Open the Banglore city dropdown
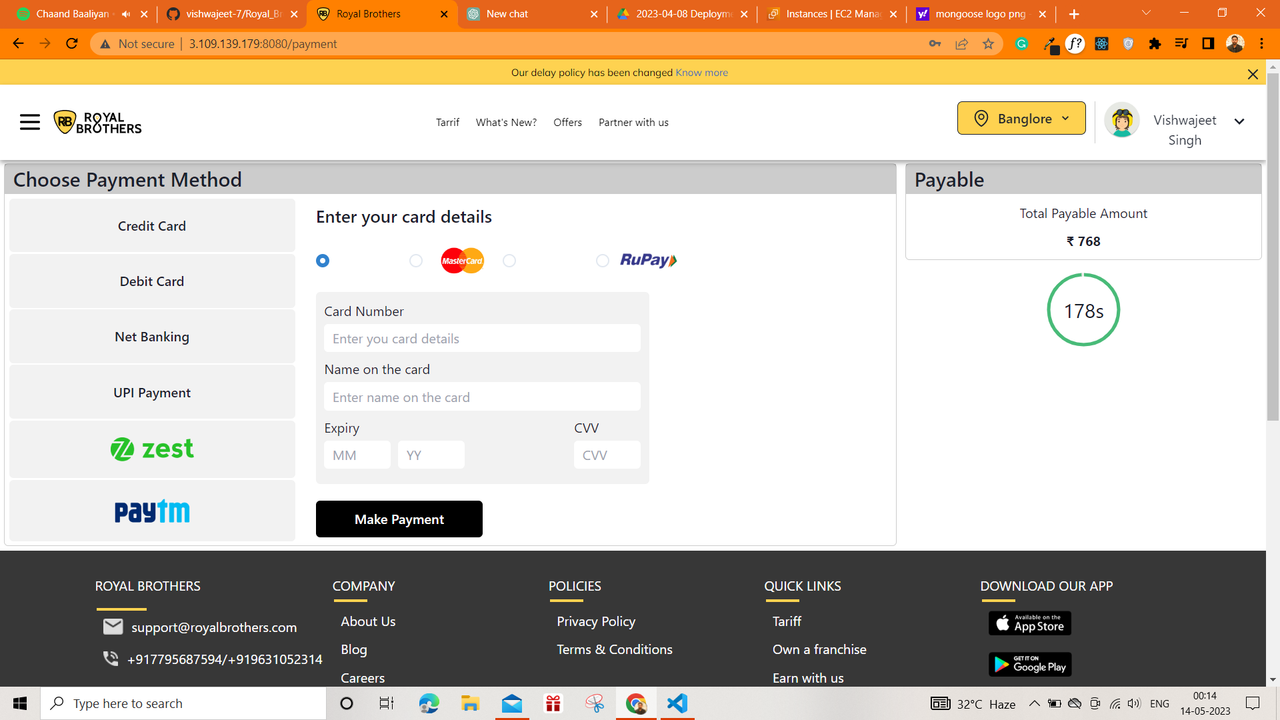Viewport: 1280px width, 720px height. [1021, 118]
